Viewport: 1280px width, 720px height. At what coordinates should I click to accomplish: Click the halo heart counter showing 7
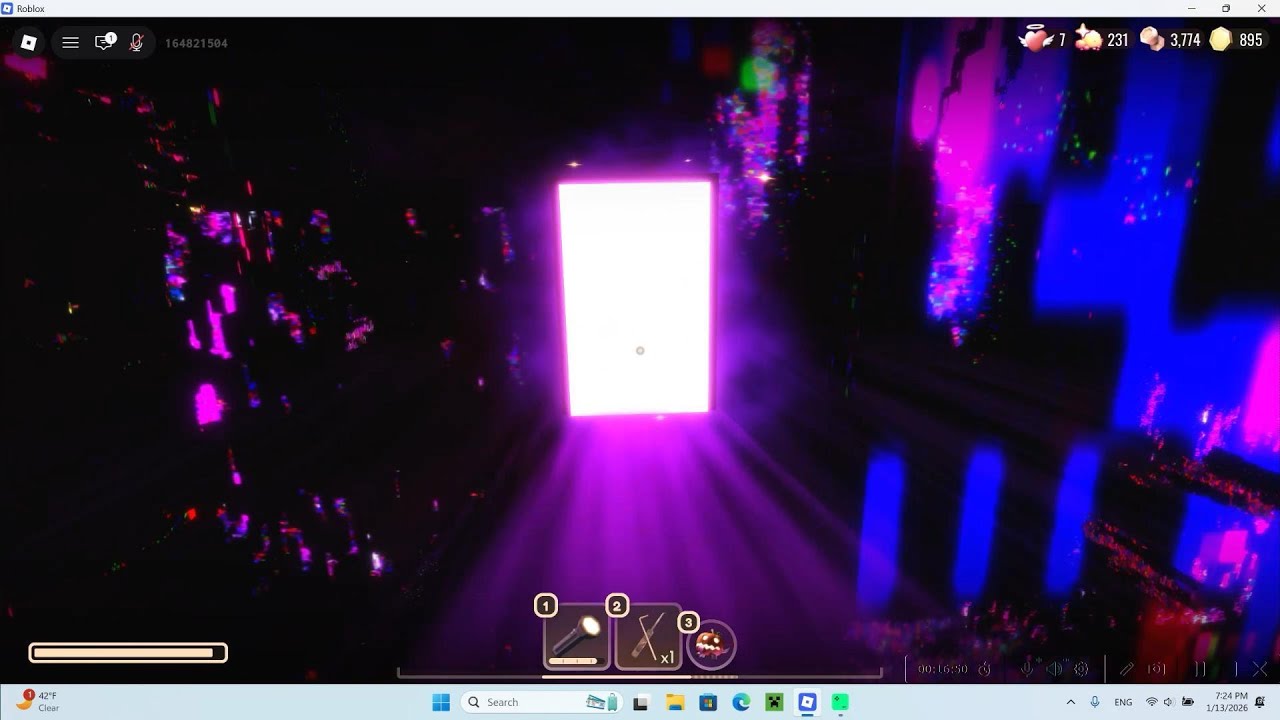point(1041,40)
